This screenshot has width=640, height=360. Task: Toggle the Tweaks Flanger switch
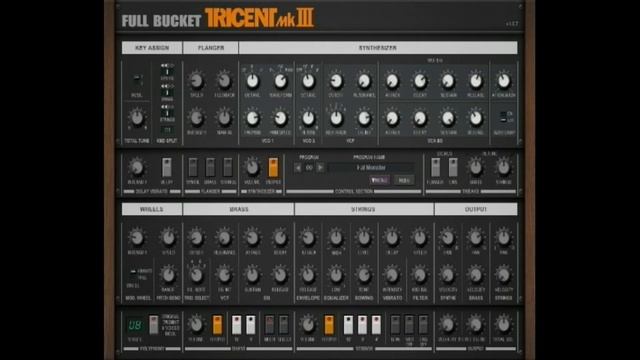pyautogui.click(x=436, y=167)
